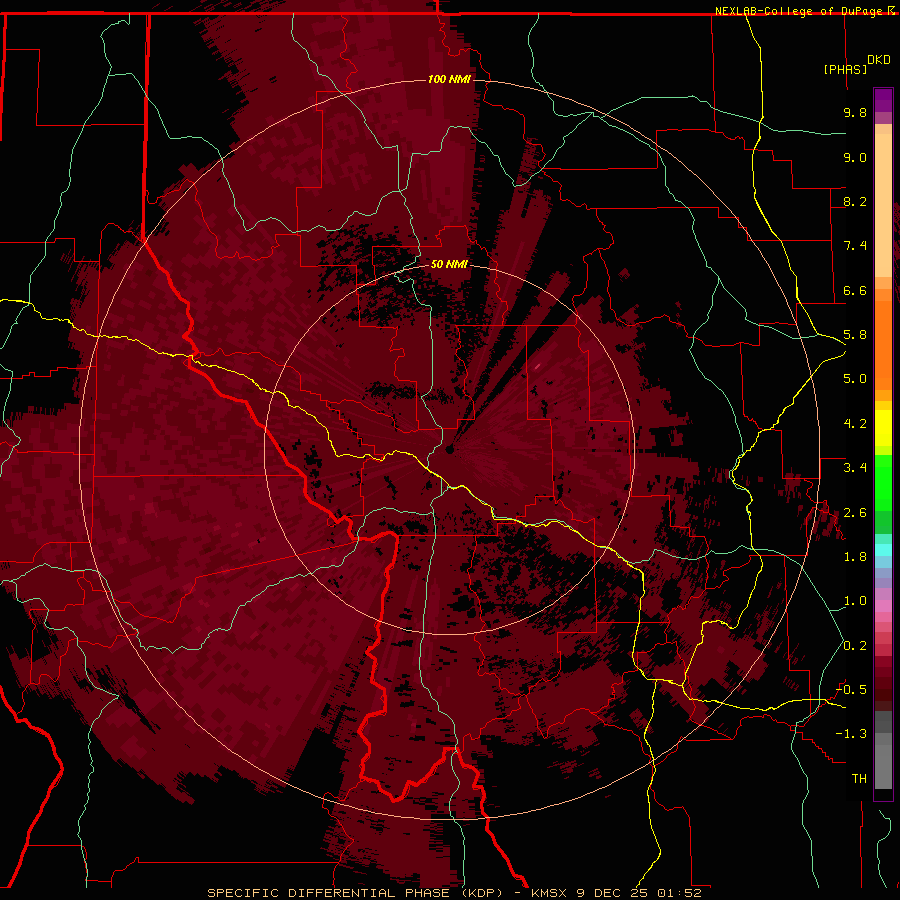Click the 2.6 scale value
The image size is (900, 900).
tap(855, 513)
